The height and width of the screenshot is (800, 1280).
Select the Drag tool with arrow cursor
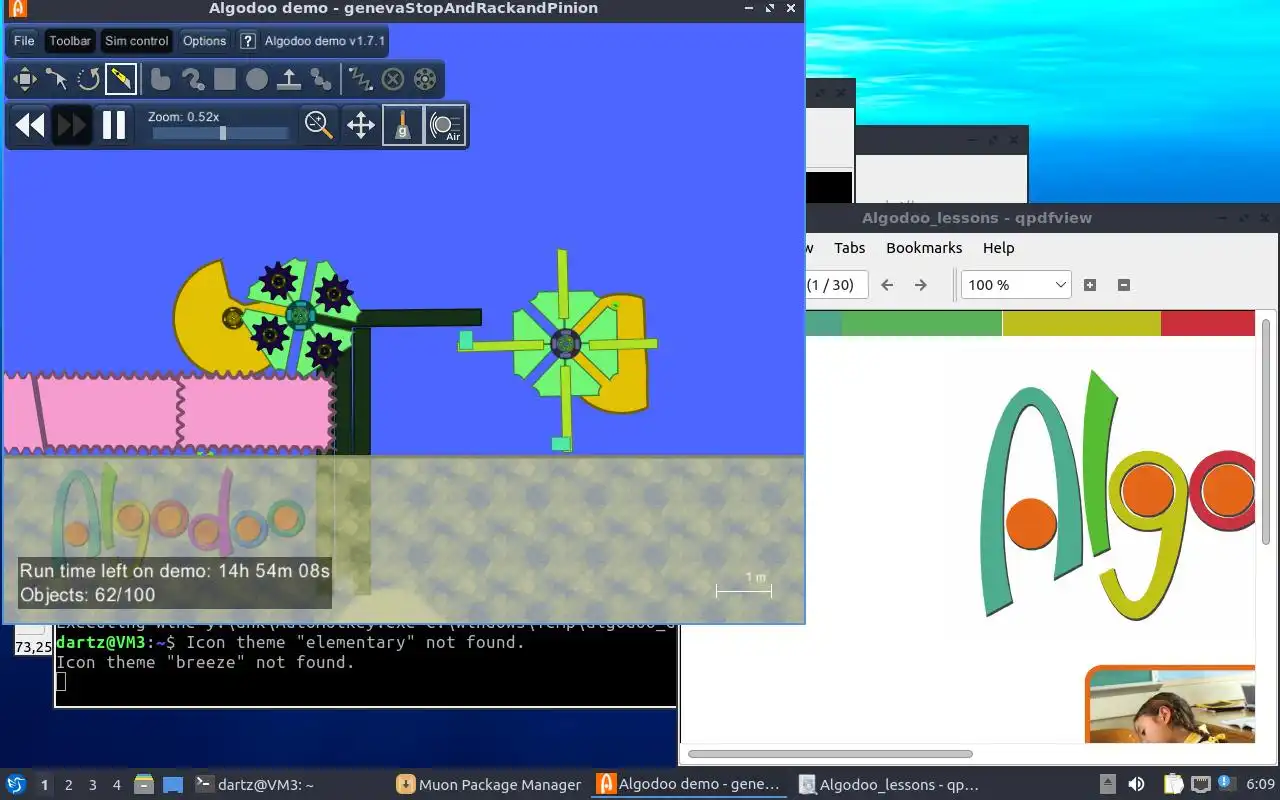[56, 79]
